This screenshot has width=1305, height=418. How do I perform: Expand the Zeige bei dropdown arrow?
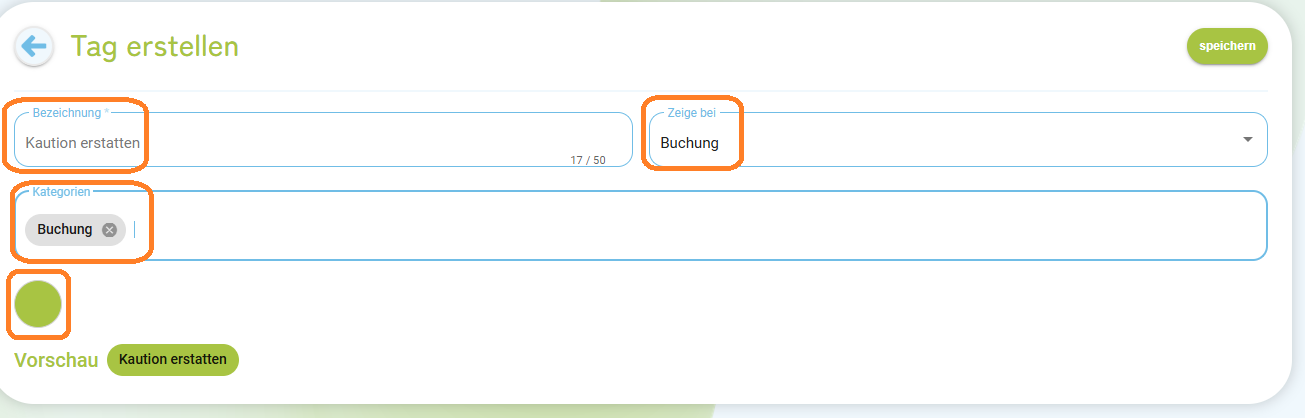pos(1247,139)
